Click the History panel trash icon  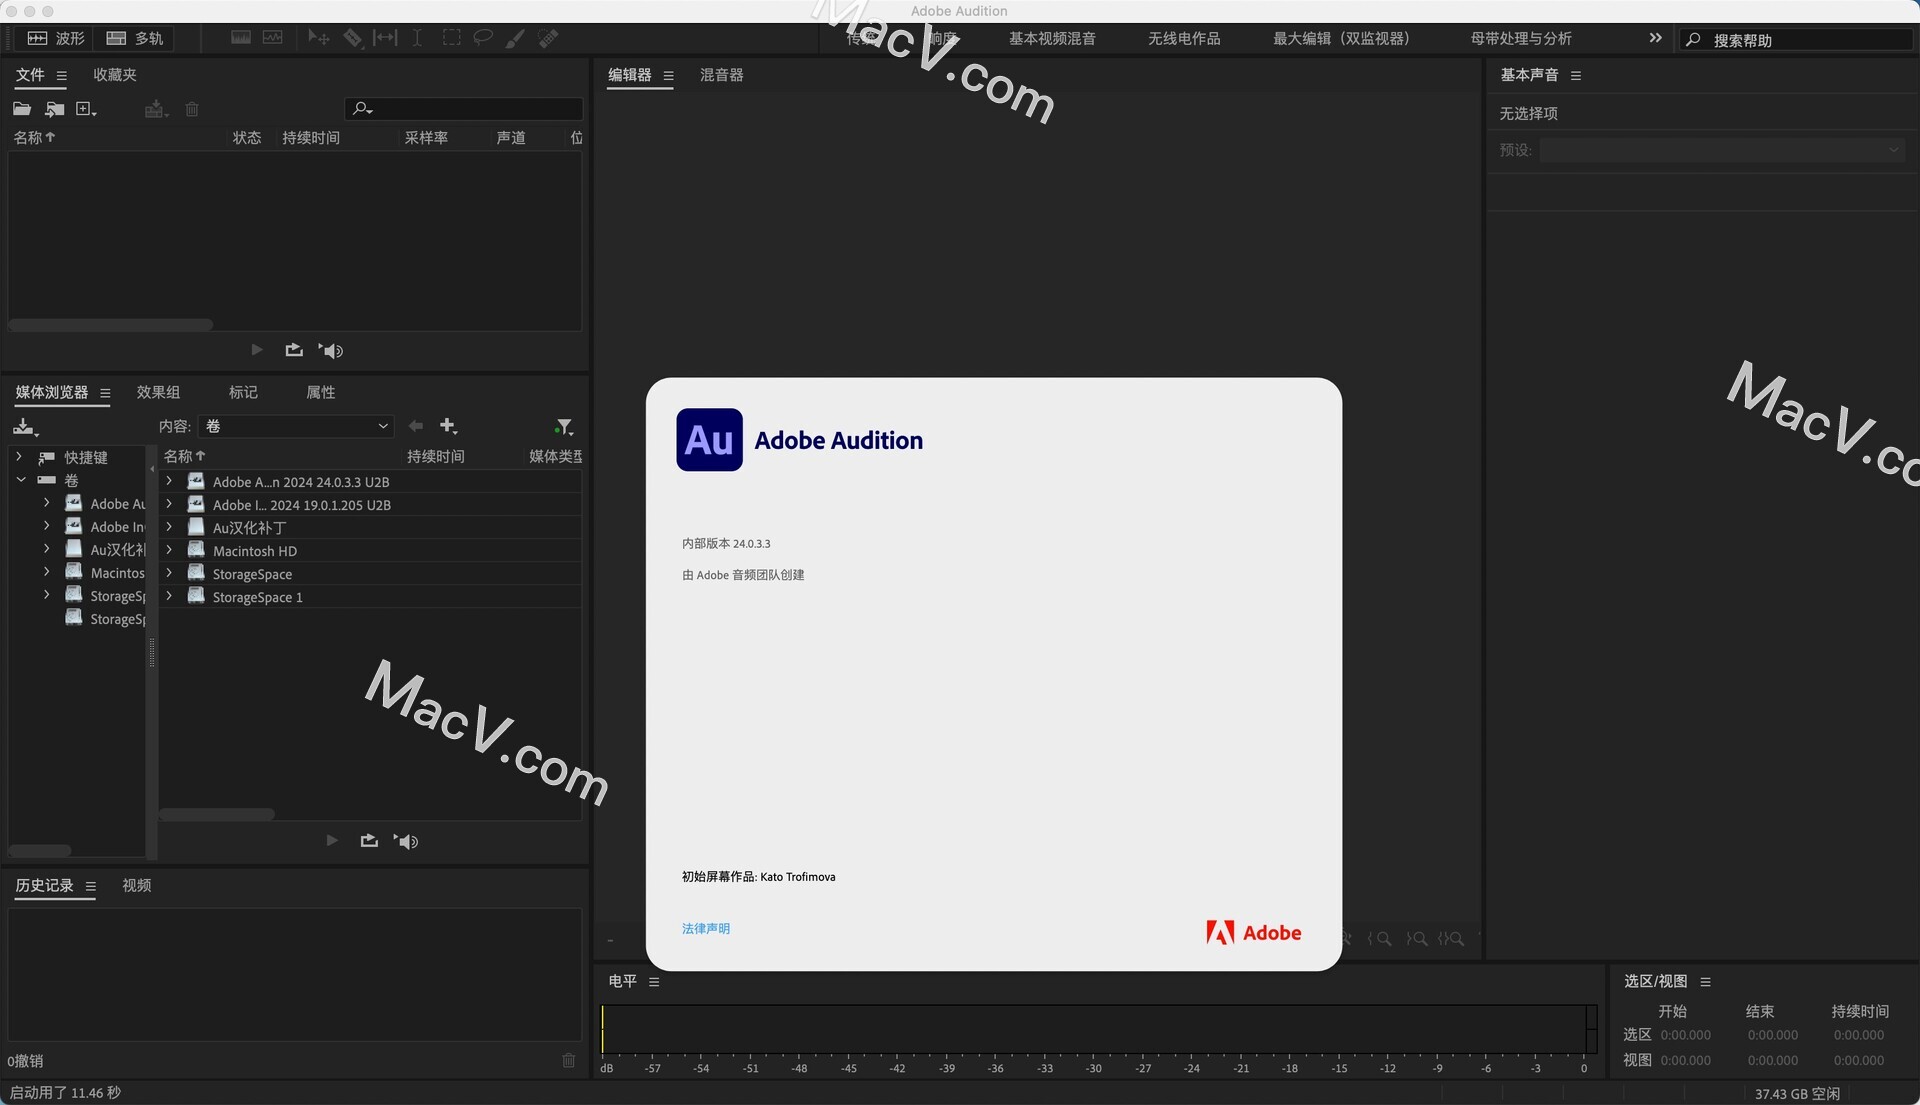(568, 1061)
